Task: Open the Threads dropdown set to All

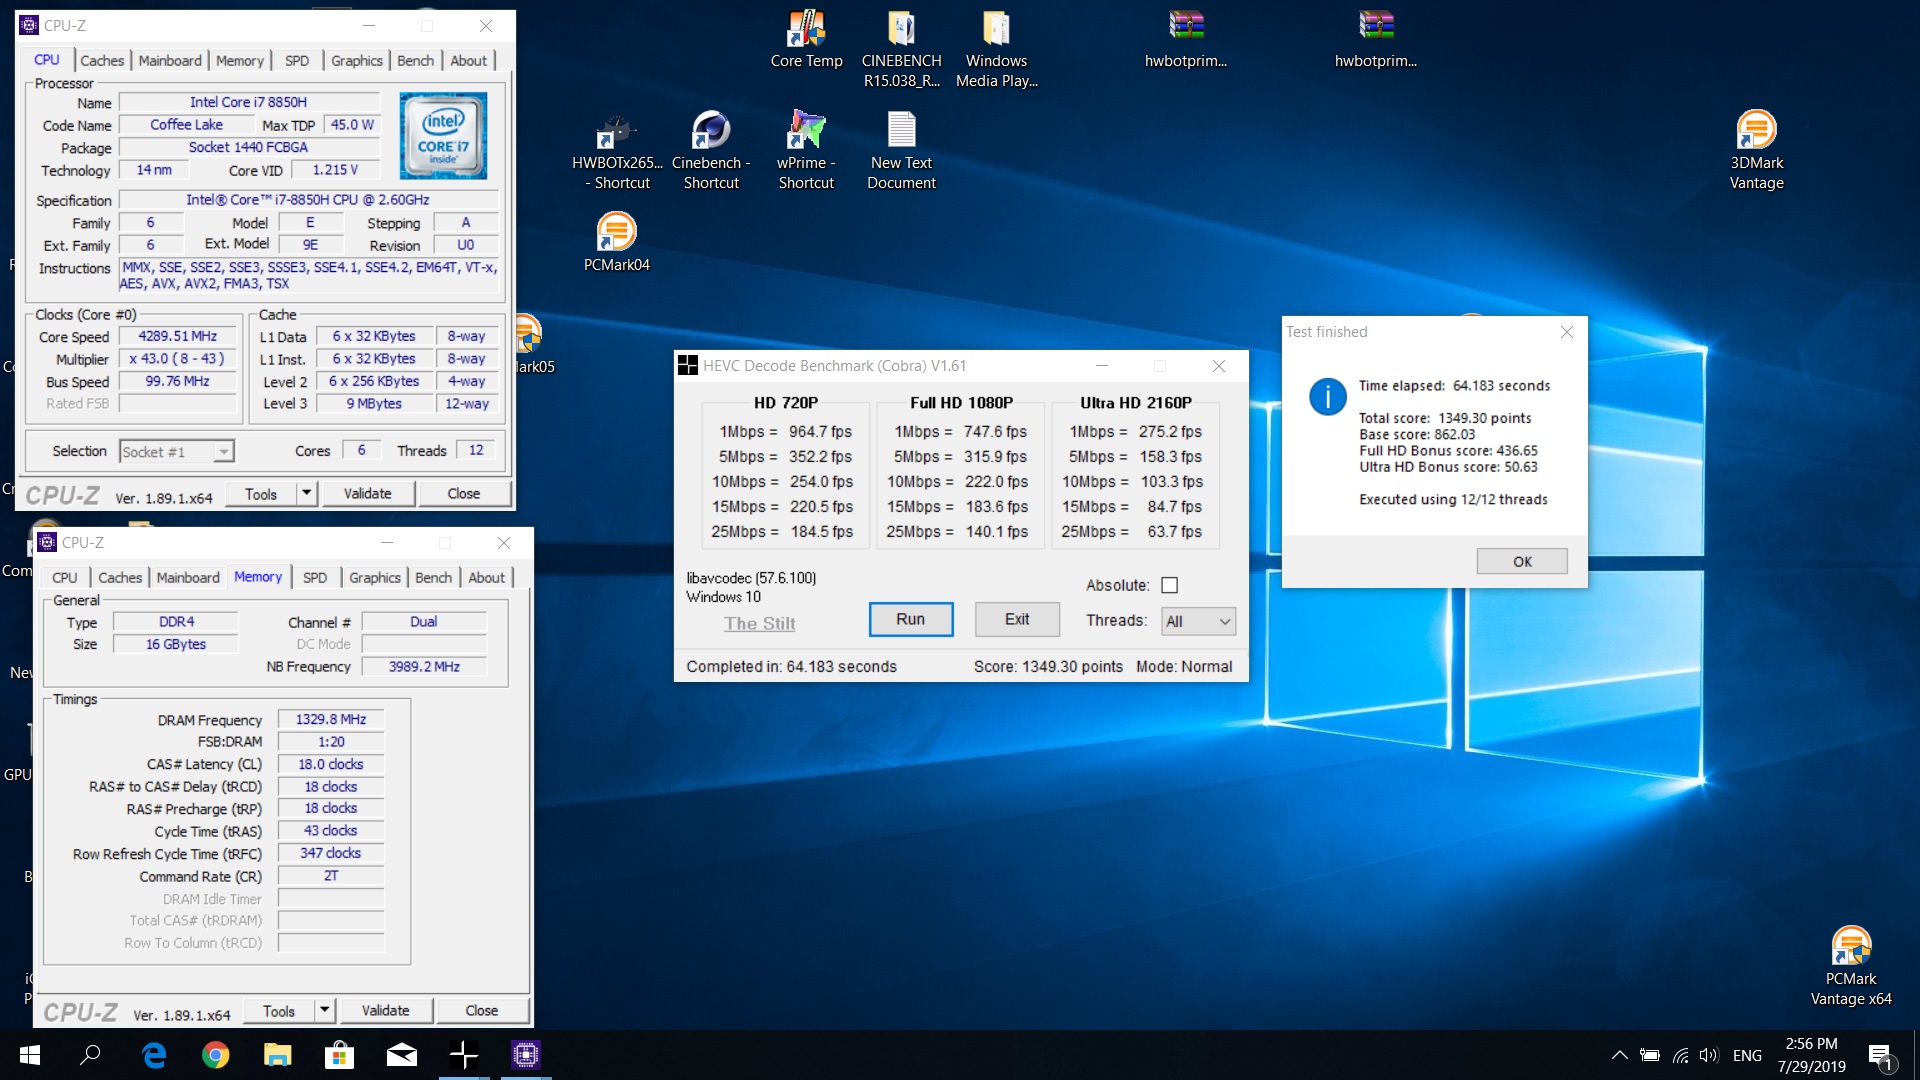Action: [1198, 621]
